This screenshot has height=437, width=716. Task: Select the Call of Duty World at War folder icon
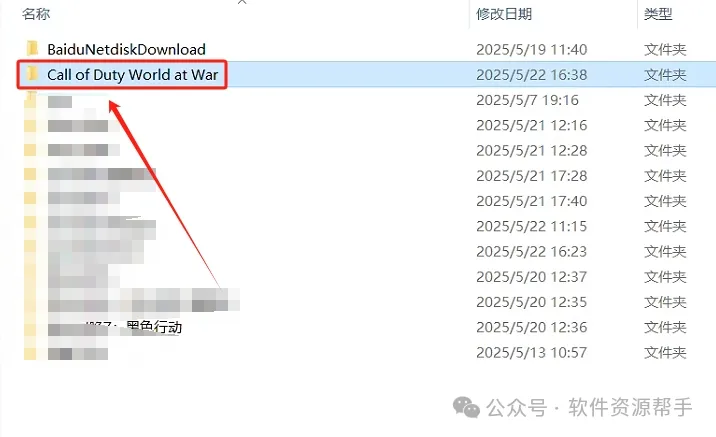click(32, 74)
